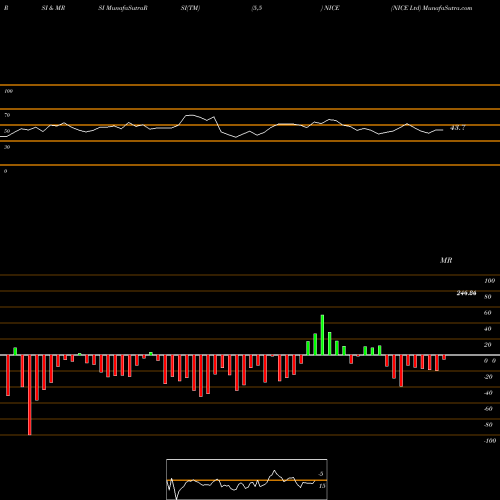This screenshot has height=500, width=500.
Task: Click the '(NICE Ltd) MunafaSutra.com' header text
Action: tap(431, 8)
